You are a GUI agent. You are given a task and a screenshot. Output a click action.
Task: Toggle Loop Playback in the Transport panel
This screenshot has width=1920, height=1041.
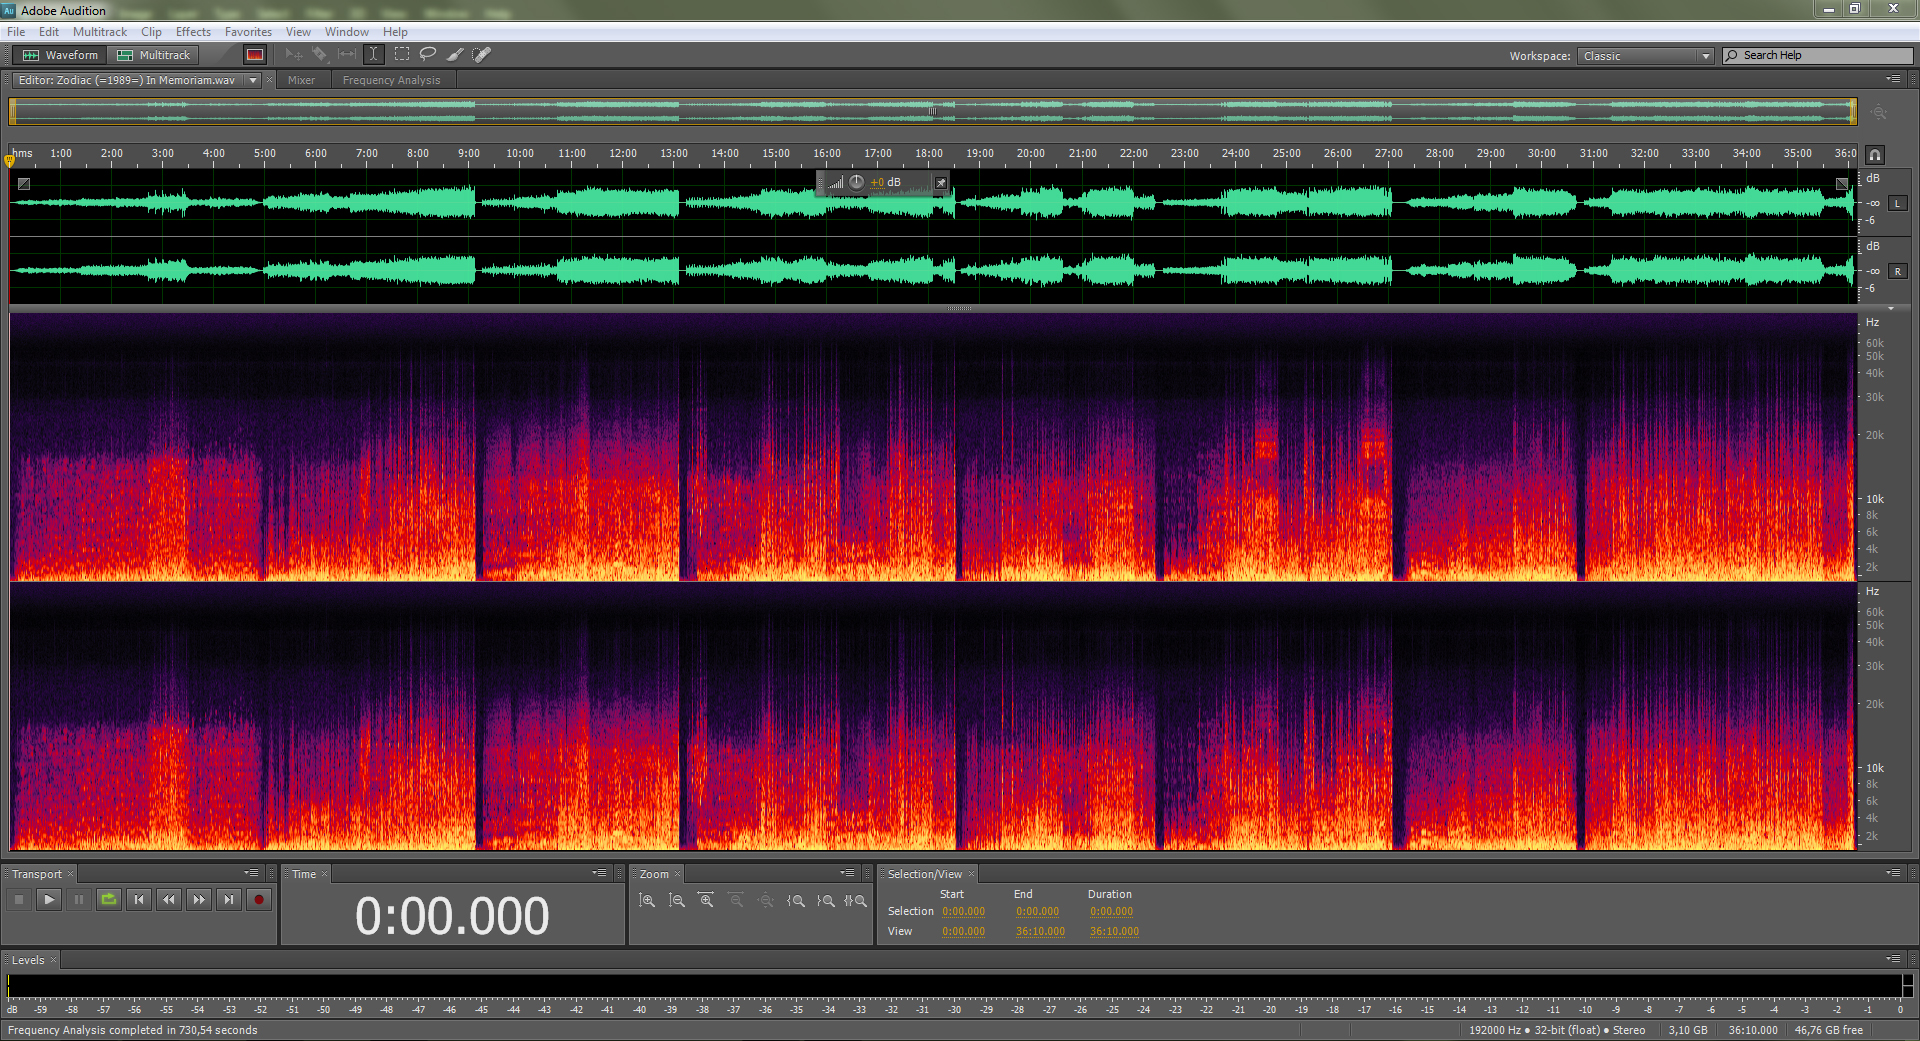pos(109,899)
